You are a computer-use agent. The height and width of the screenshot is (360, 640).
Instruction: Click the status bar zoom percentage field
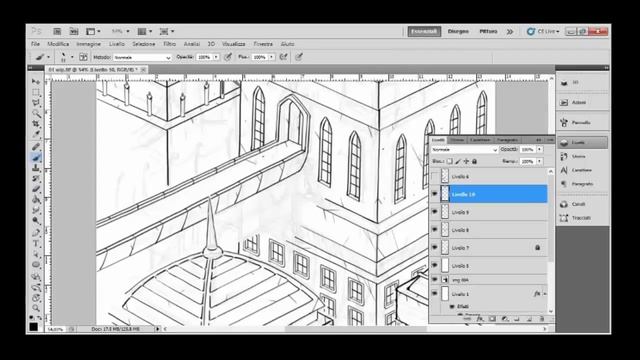coord(55,329)
